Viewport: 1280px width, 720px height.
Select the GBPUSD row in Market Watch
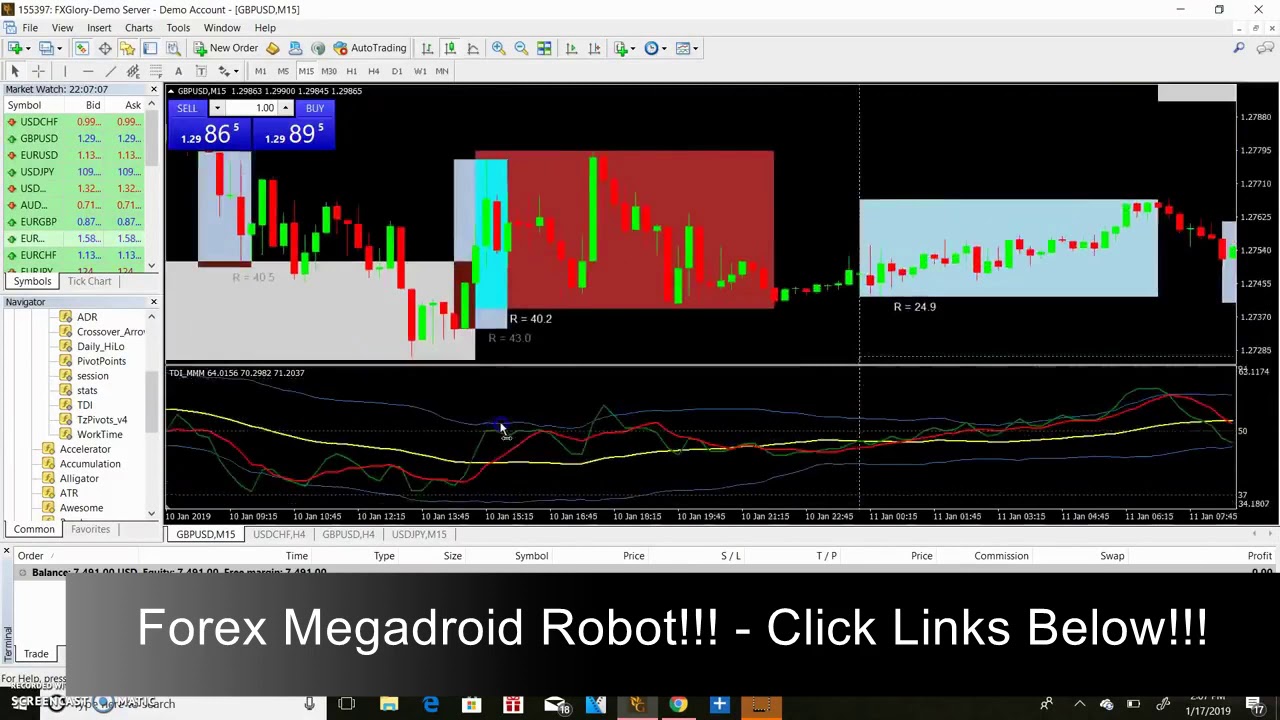75,139
